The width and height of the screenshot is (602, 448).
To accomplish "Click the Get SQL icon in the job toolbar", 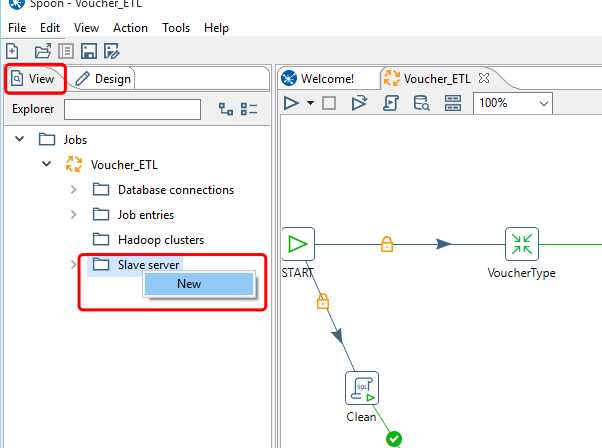I will 390,103.
